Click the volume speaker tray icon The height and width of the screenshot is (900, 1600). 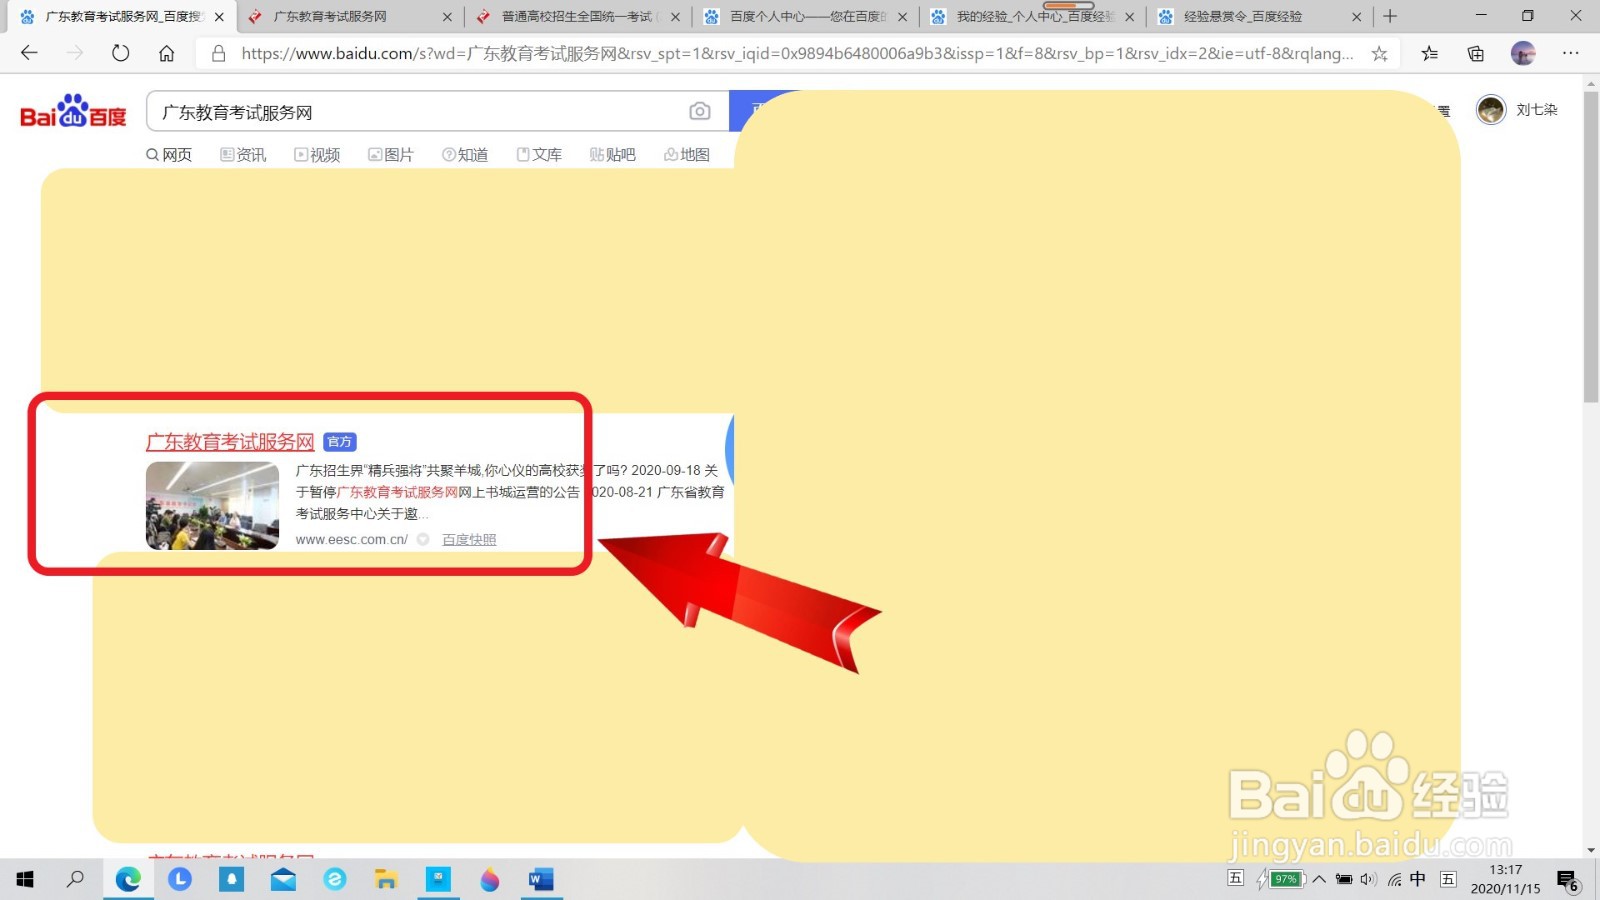click(1368, 880)
